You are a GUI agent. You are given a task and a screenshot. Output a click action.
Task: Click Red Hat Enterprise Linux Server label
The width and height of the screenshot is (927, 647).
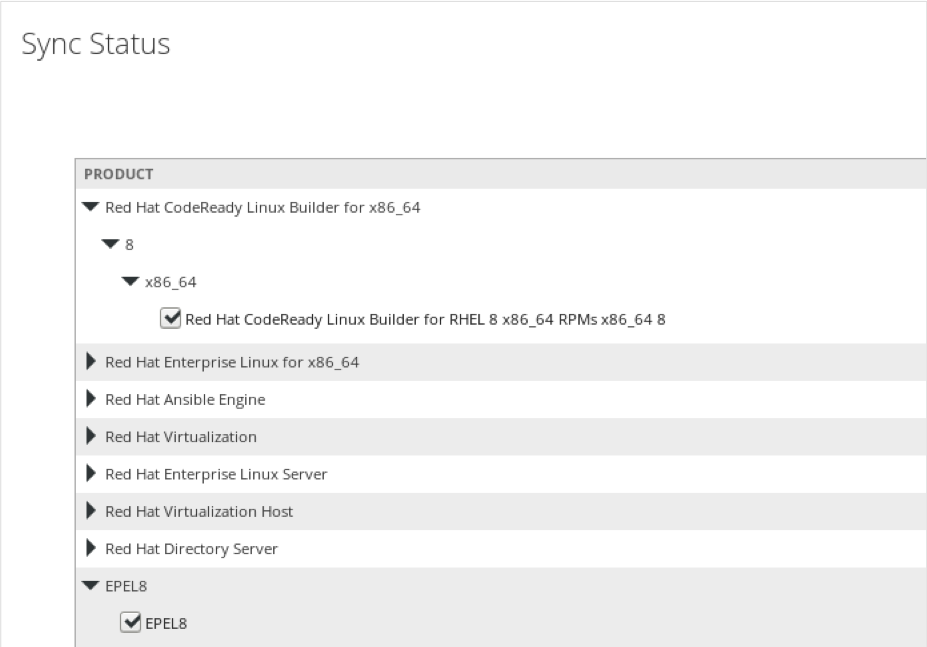(x=216, y=474)
